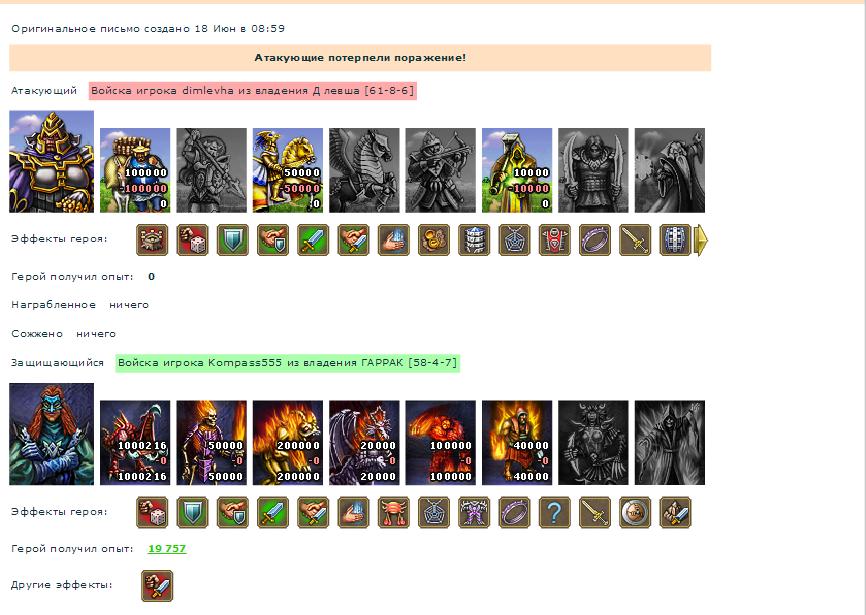Viewport: 866px width, 615px height.
Task: Select the defender's red dragon unit with 100216
Action: [x=135, y=443]
